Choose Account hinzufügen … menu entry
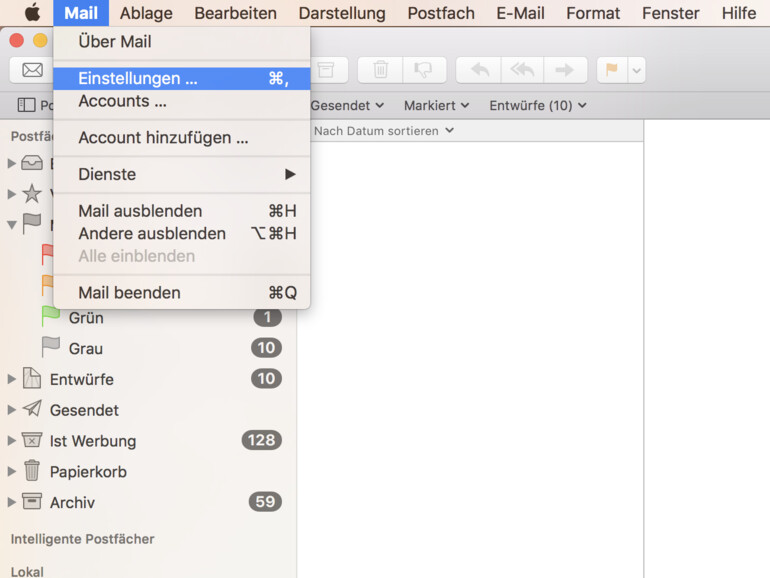This screenshot has height=578, width=770. (182, 138)
